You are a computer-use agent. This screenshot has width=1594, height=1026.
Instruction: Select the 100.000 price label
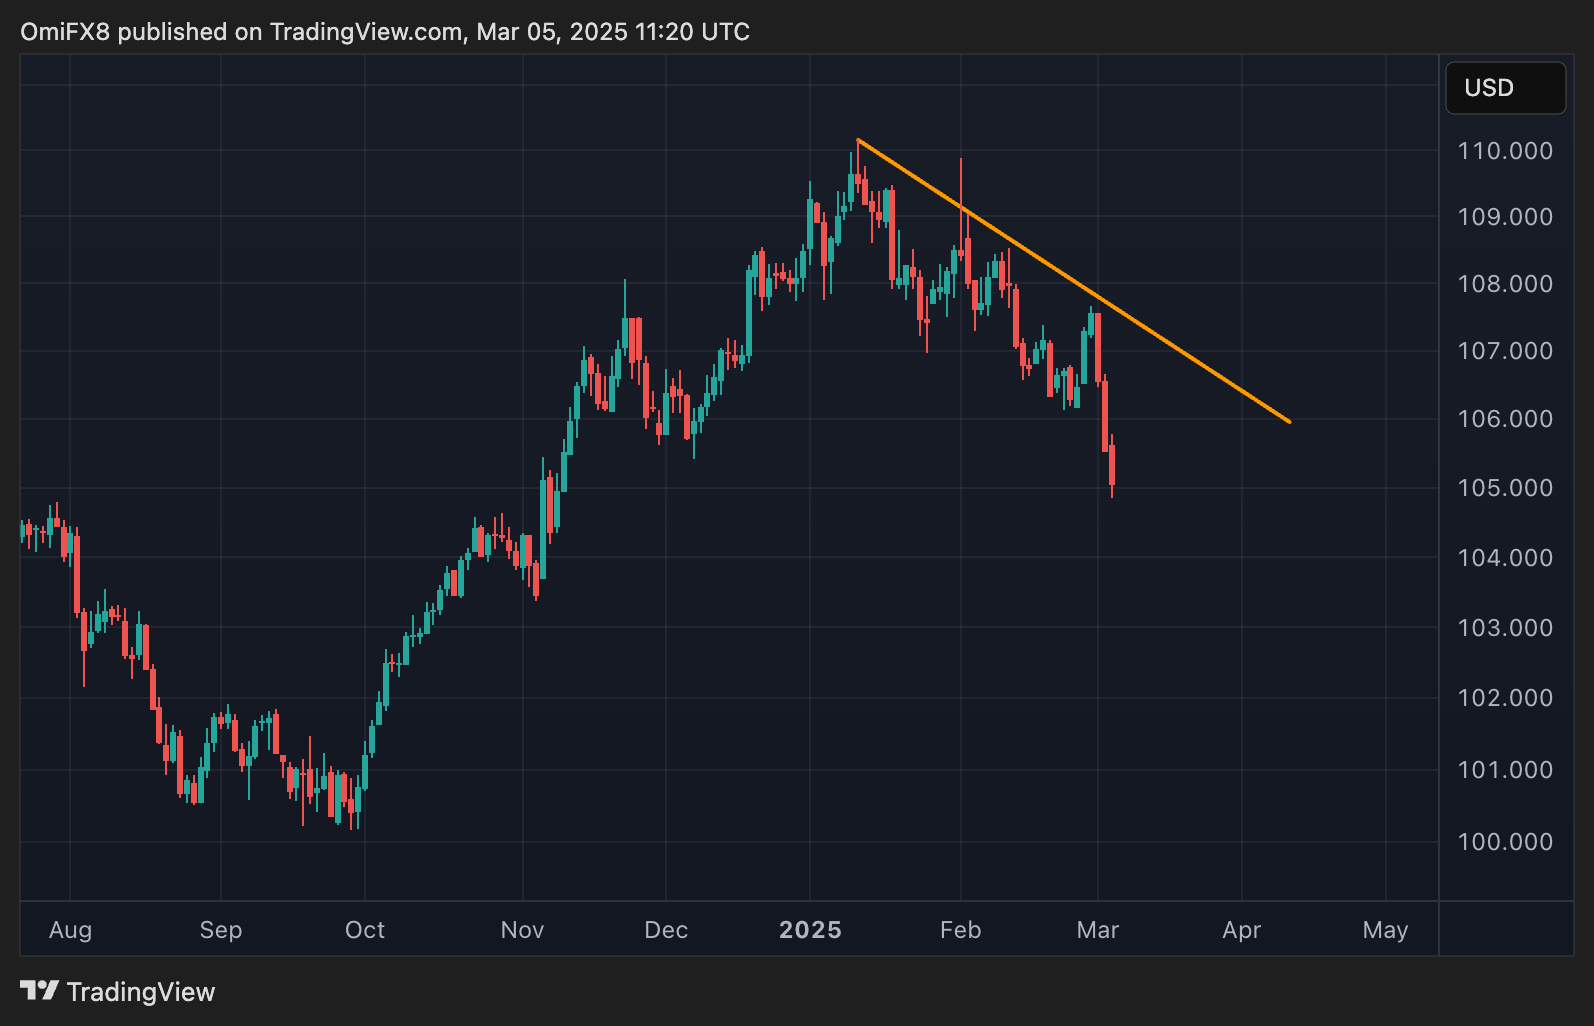tap(1505, 842)
